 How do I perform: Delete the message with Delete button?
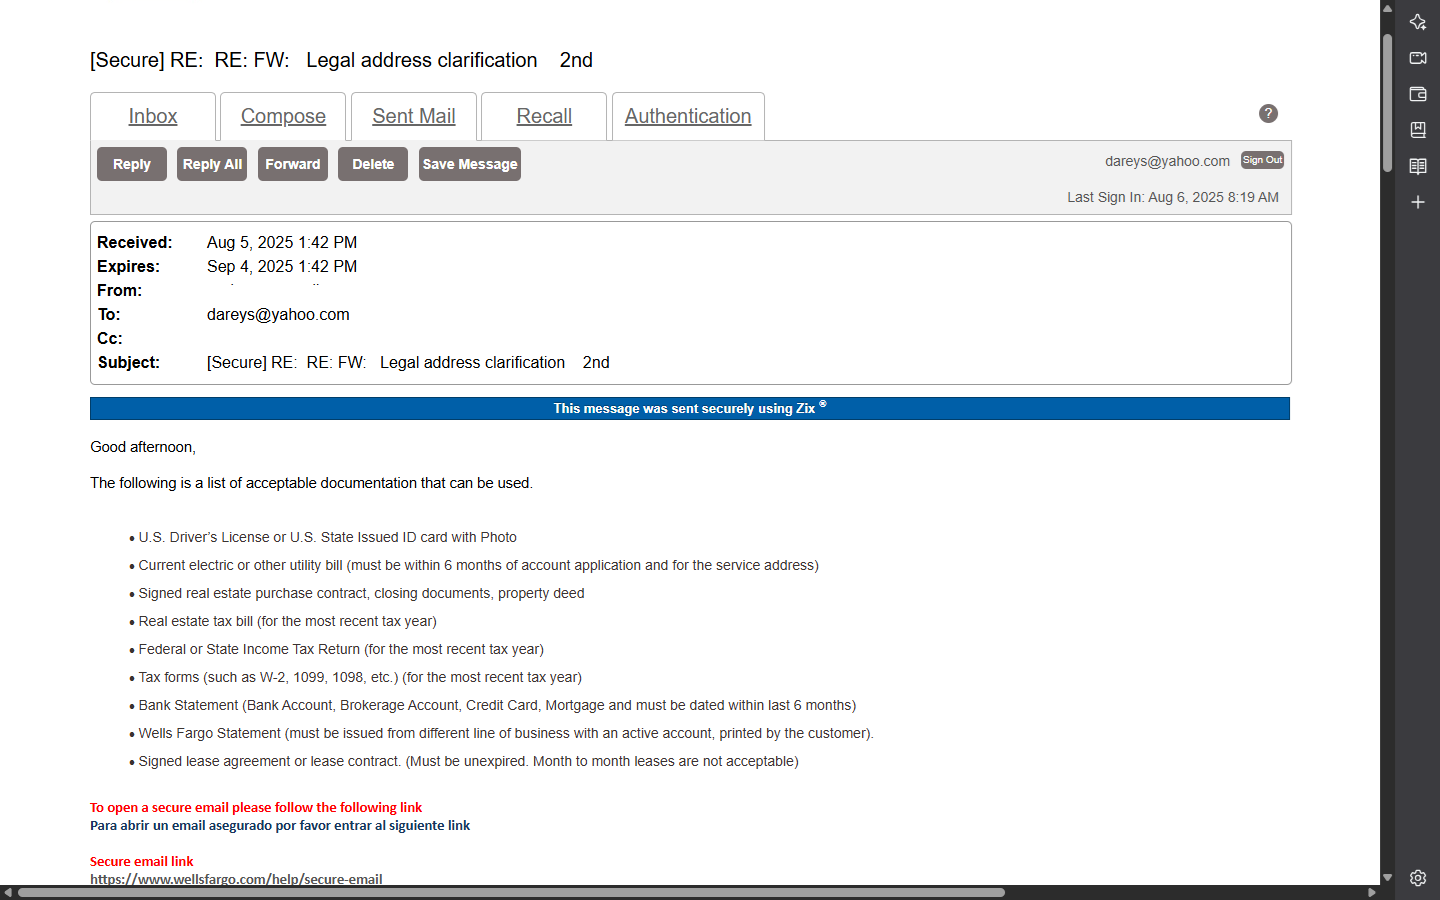373,164
